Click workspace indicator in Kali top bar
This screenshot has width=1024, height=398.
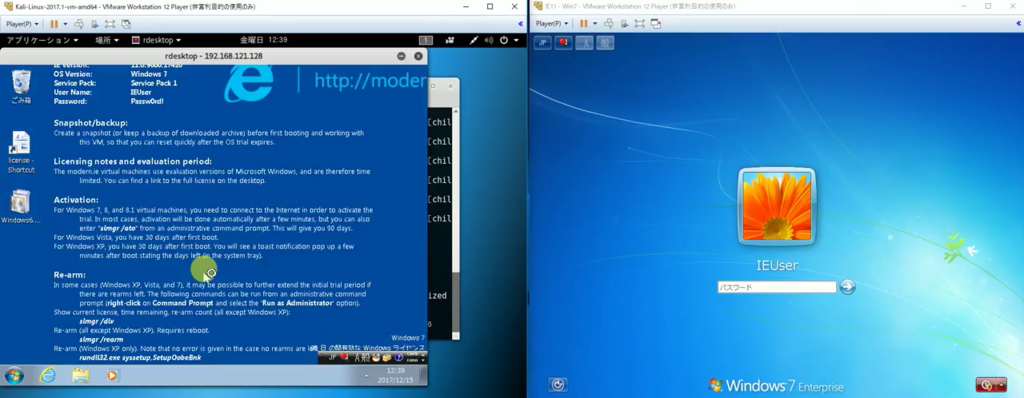click(426, 40)
